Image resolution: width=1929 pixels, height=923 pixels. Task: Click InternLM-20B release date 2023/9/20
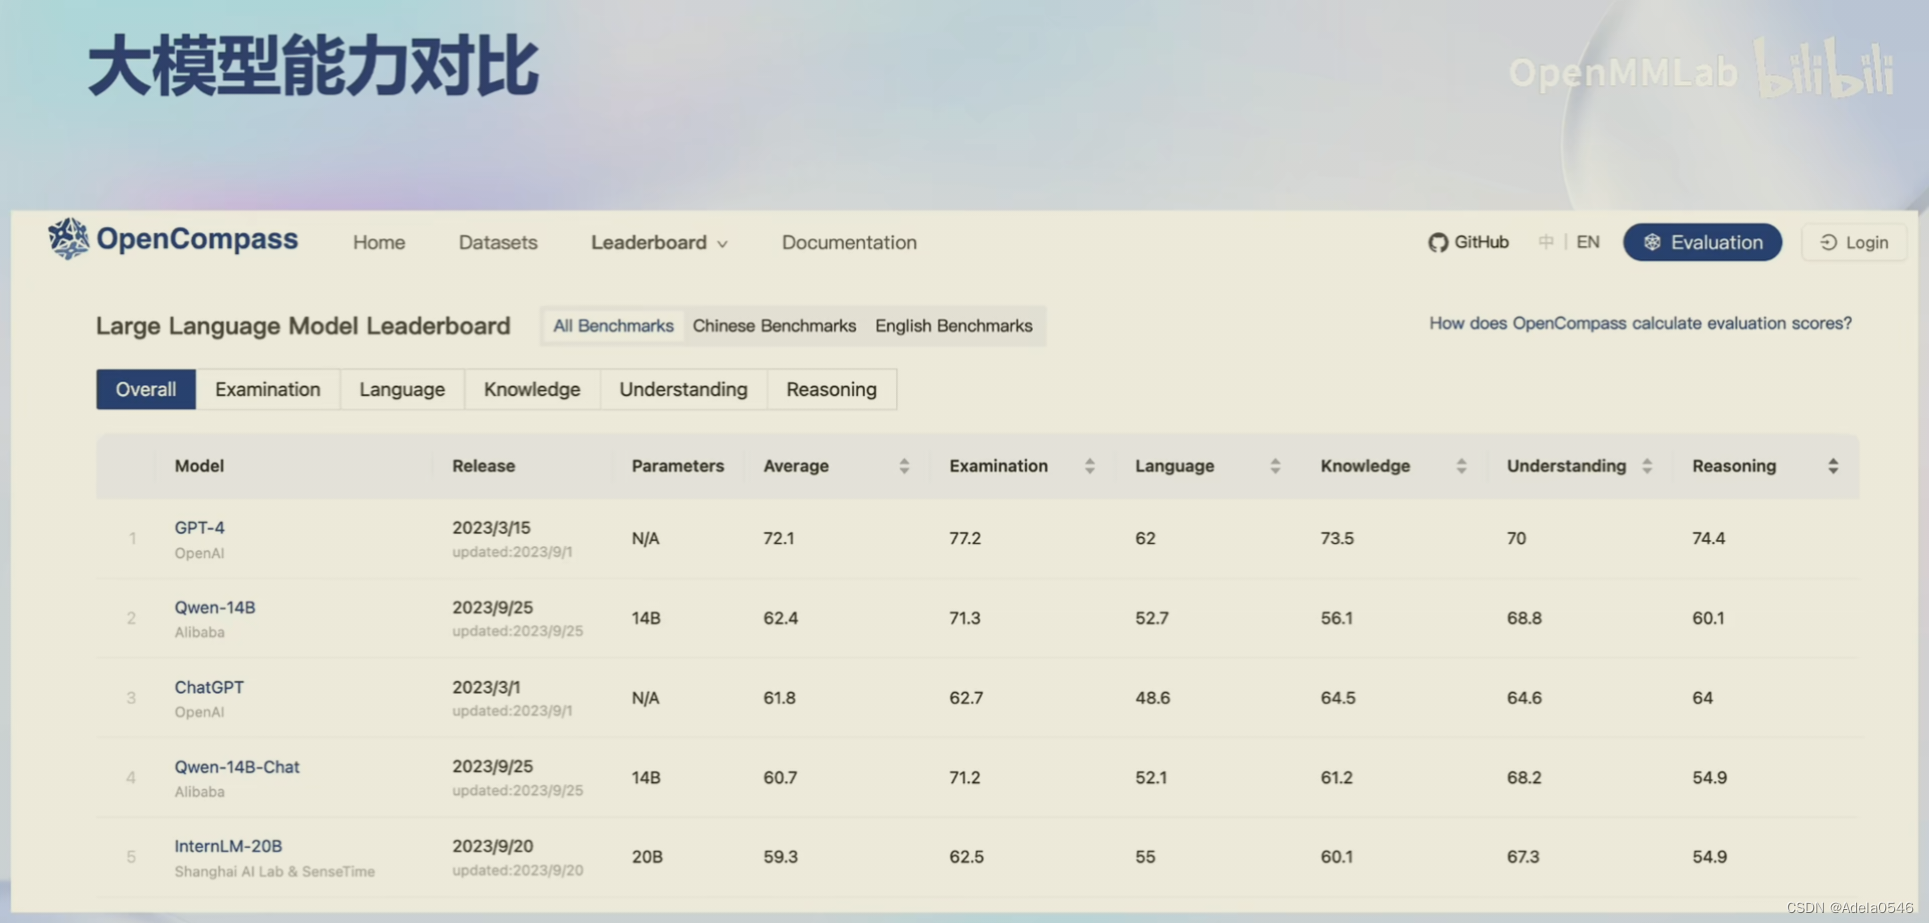(492, 846)
